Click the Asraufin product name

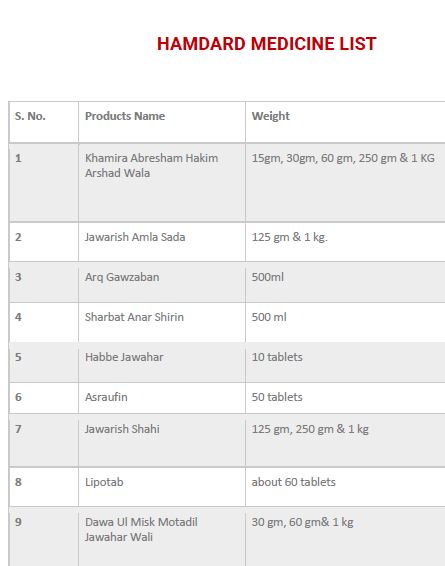(x=106, y=397)
